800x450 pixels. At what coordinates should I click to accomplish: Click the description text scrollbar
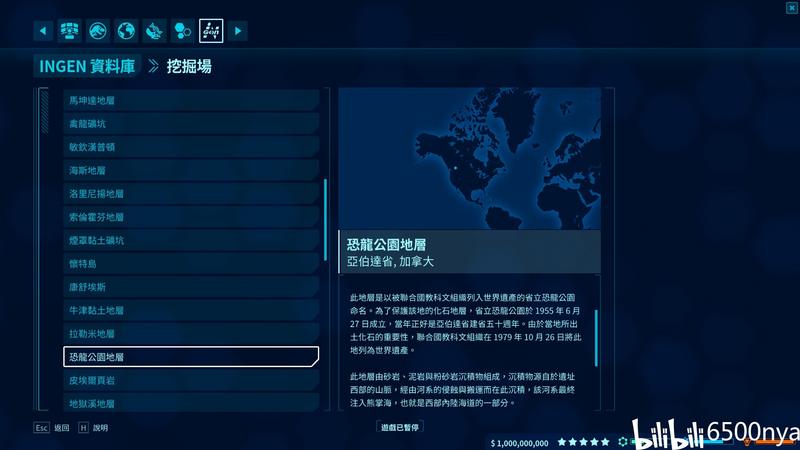[596, 338]
